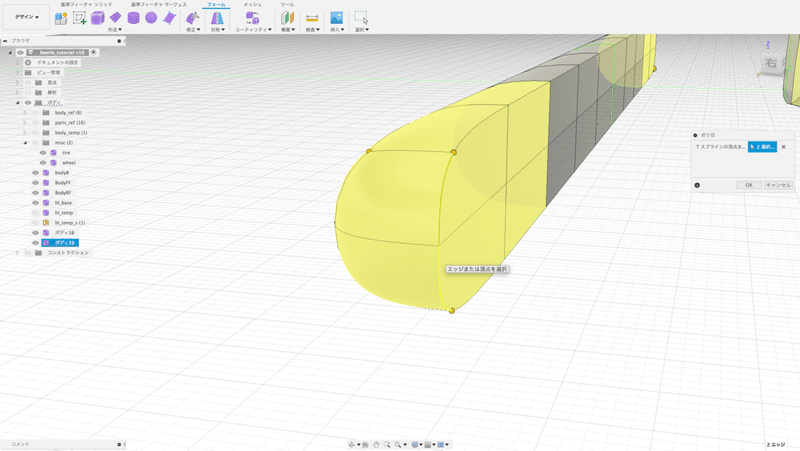Click the Select (選択) window icon
The width and height of the screenshot is (800, 451).
click(361, 18)
